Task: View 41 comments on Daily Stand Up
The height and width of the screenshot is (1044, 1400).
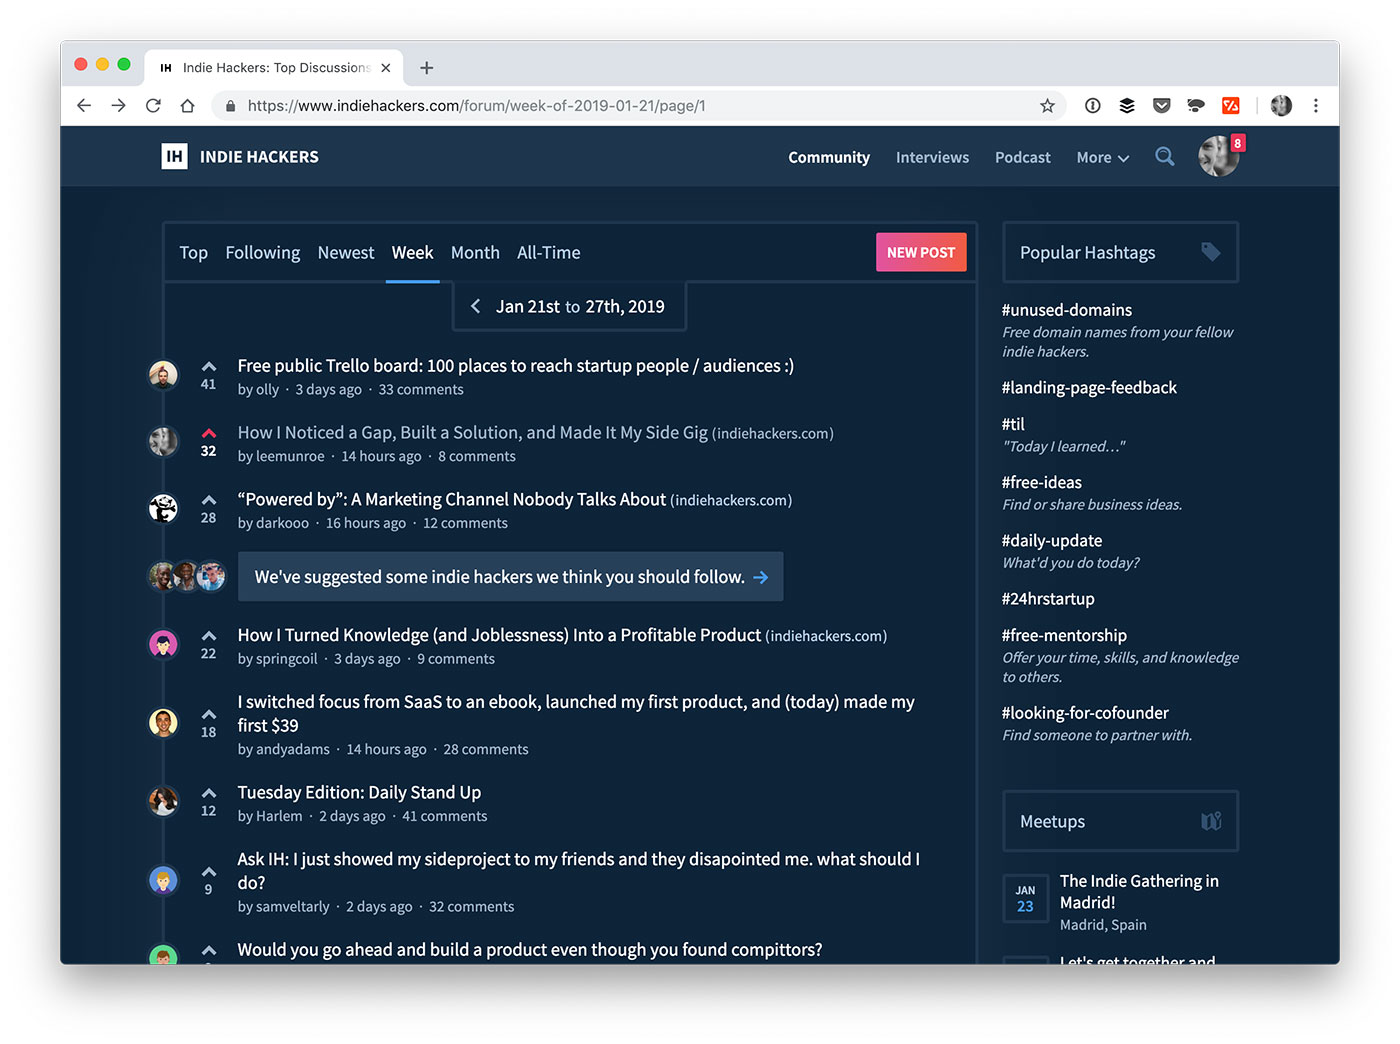Action: pos(445,816)
